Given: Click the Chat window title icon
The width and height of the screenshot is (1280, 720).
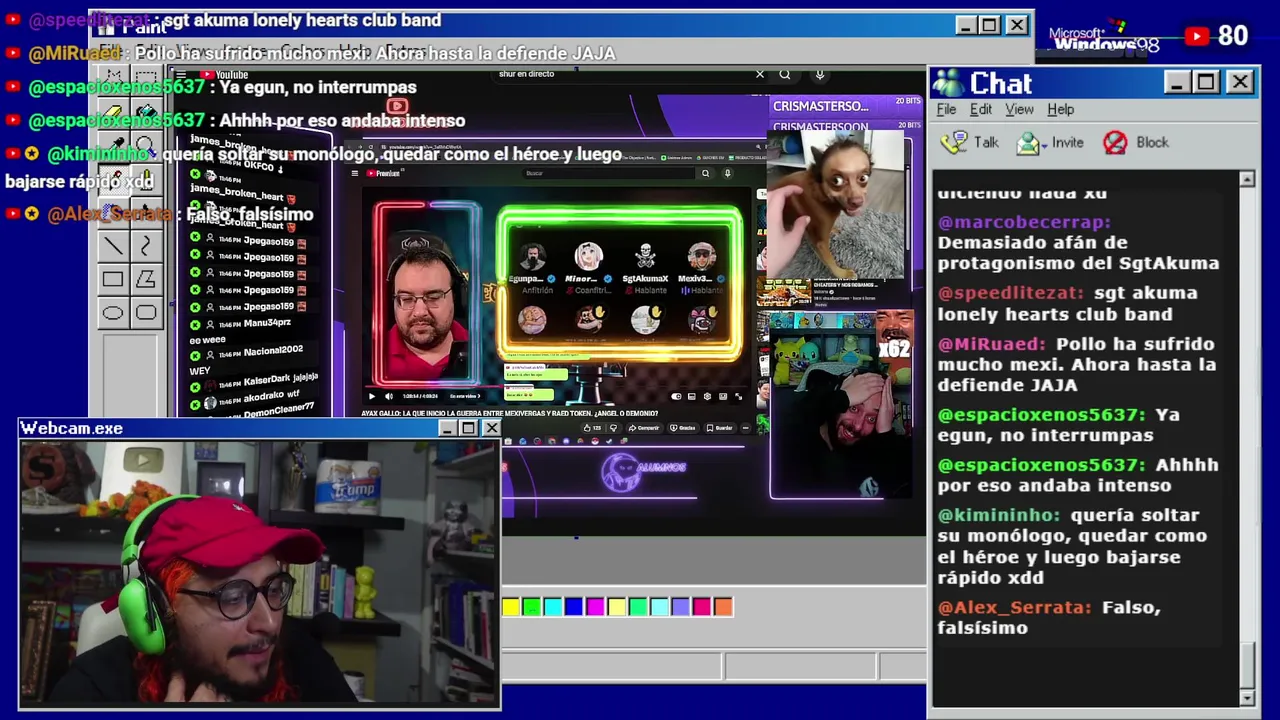Looking at the screenshot, I should point(947,83).
